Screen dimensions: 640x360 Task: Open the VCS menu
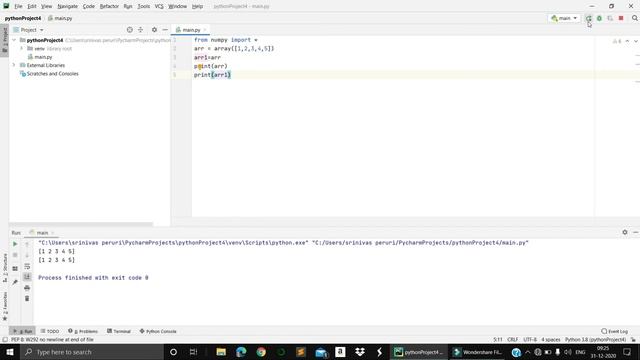[159, 6]
